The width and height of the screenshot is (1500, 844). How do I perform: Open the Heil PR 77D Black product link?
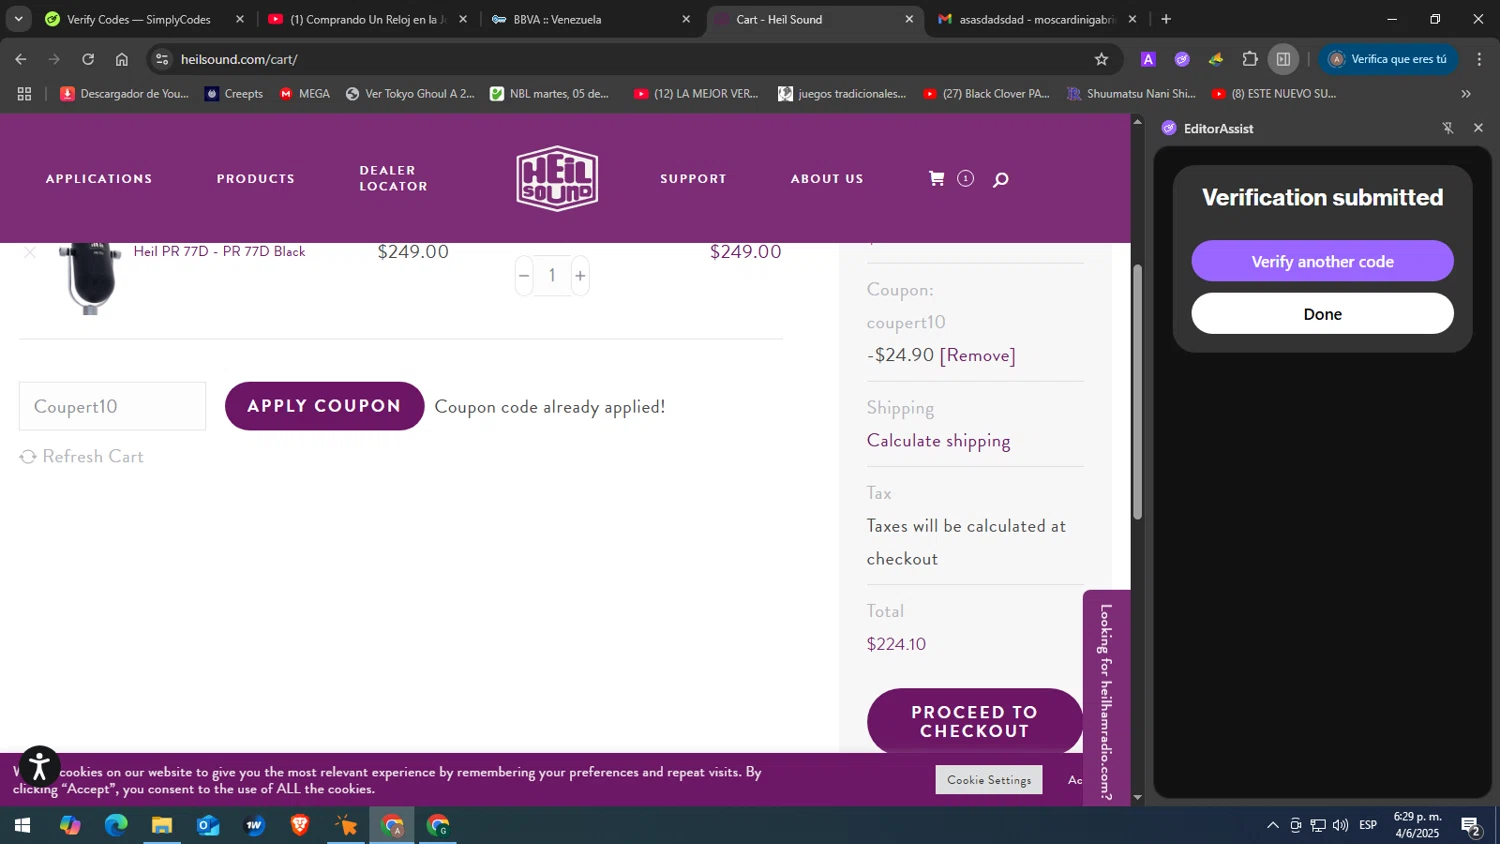pyautogui.click(x=219, y=251)
